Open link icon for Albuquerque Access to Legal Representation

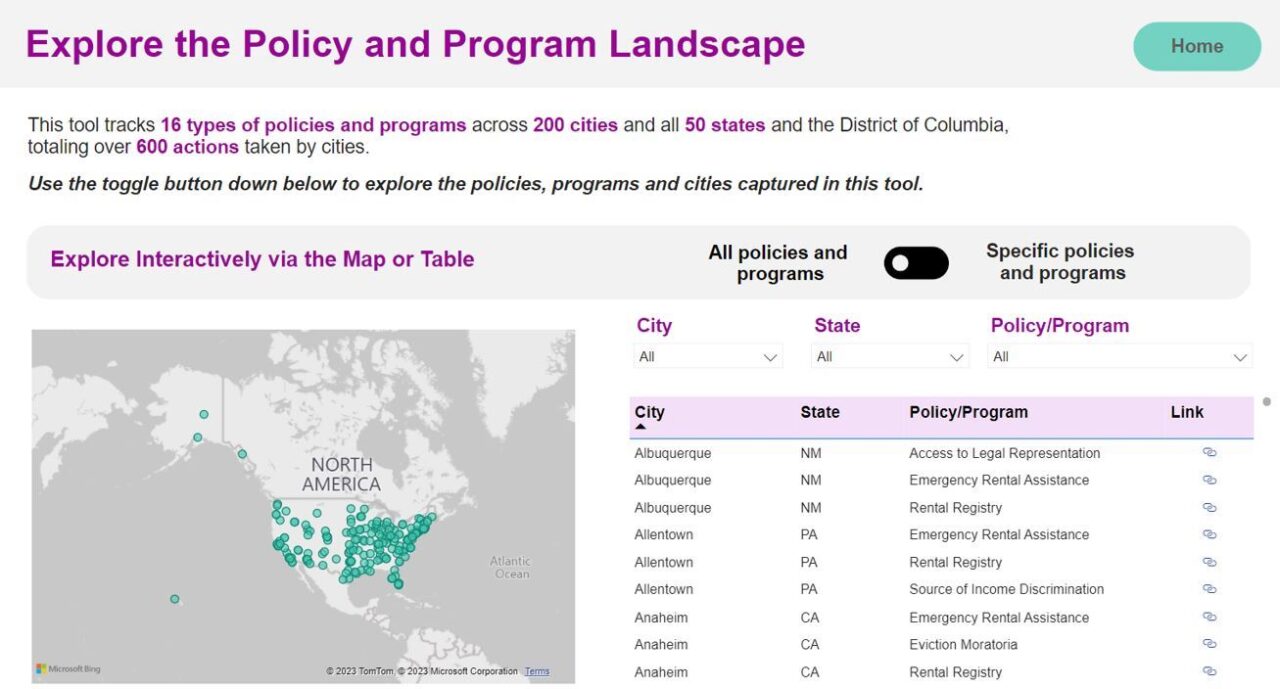(x=1209, y=453)
